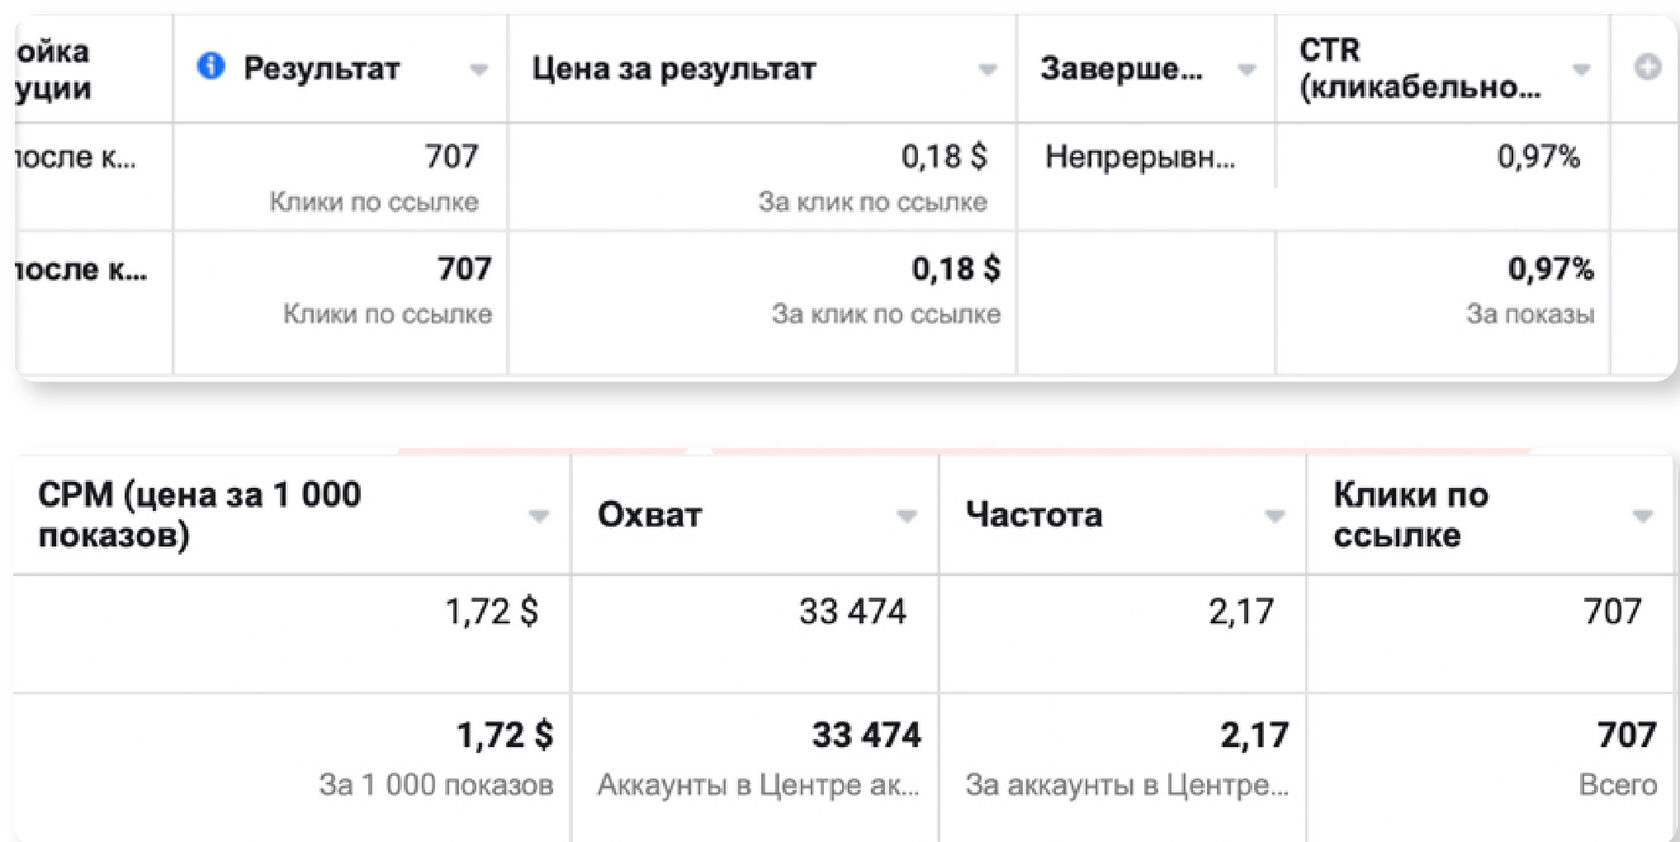This screenshot has height=842, width=1680.
Task: Select the Охват column header
Action: [650, 515]
